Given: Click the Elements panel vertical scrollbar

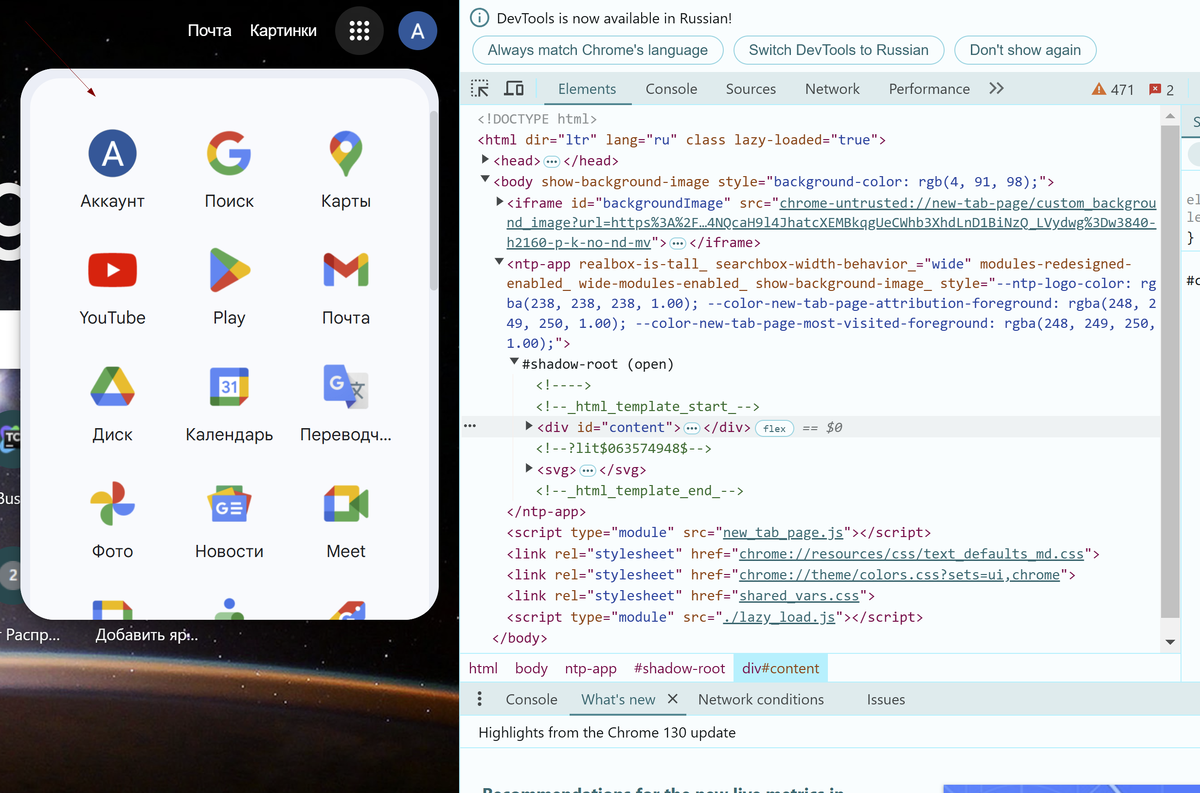Looking at the screenshot, I should [x=1170, y=370].
